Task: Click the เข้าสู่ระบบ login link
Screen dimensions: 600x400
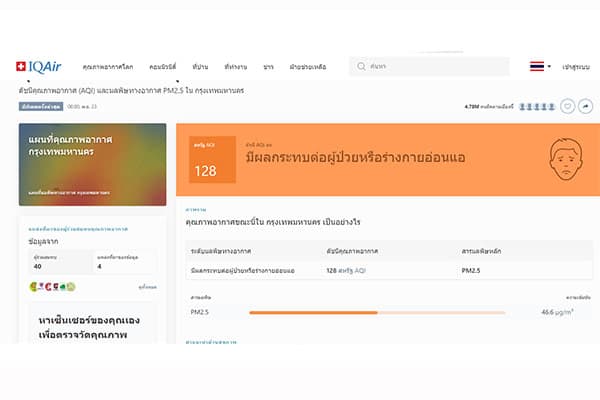Action: click(x=578, y=67)
